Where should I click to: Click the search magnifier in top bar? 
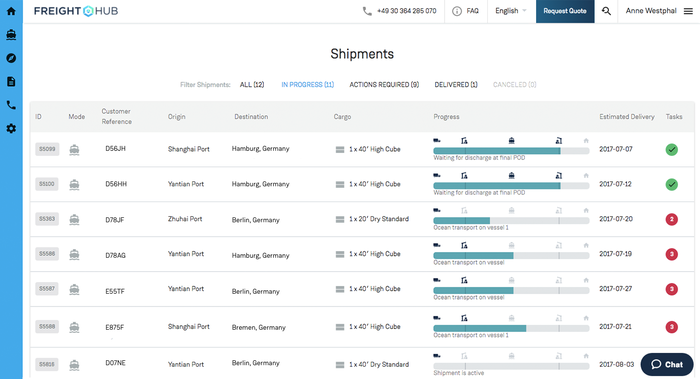click(x=606, y=11)
